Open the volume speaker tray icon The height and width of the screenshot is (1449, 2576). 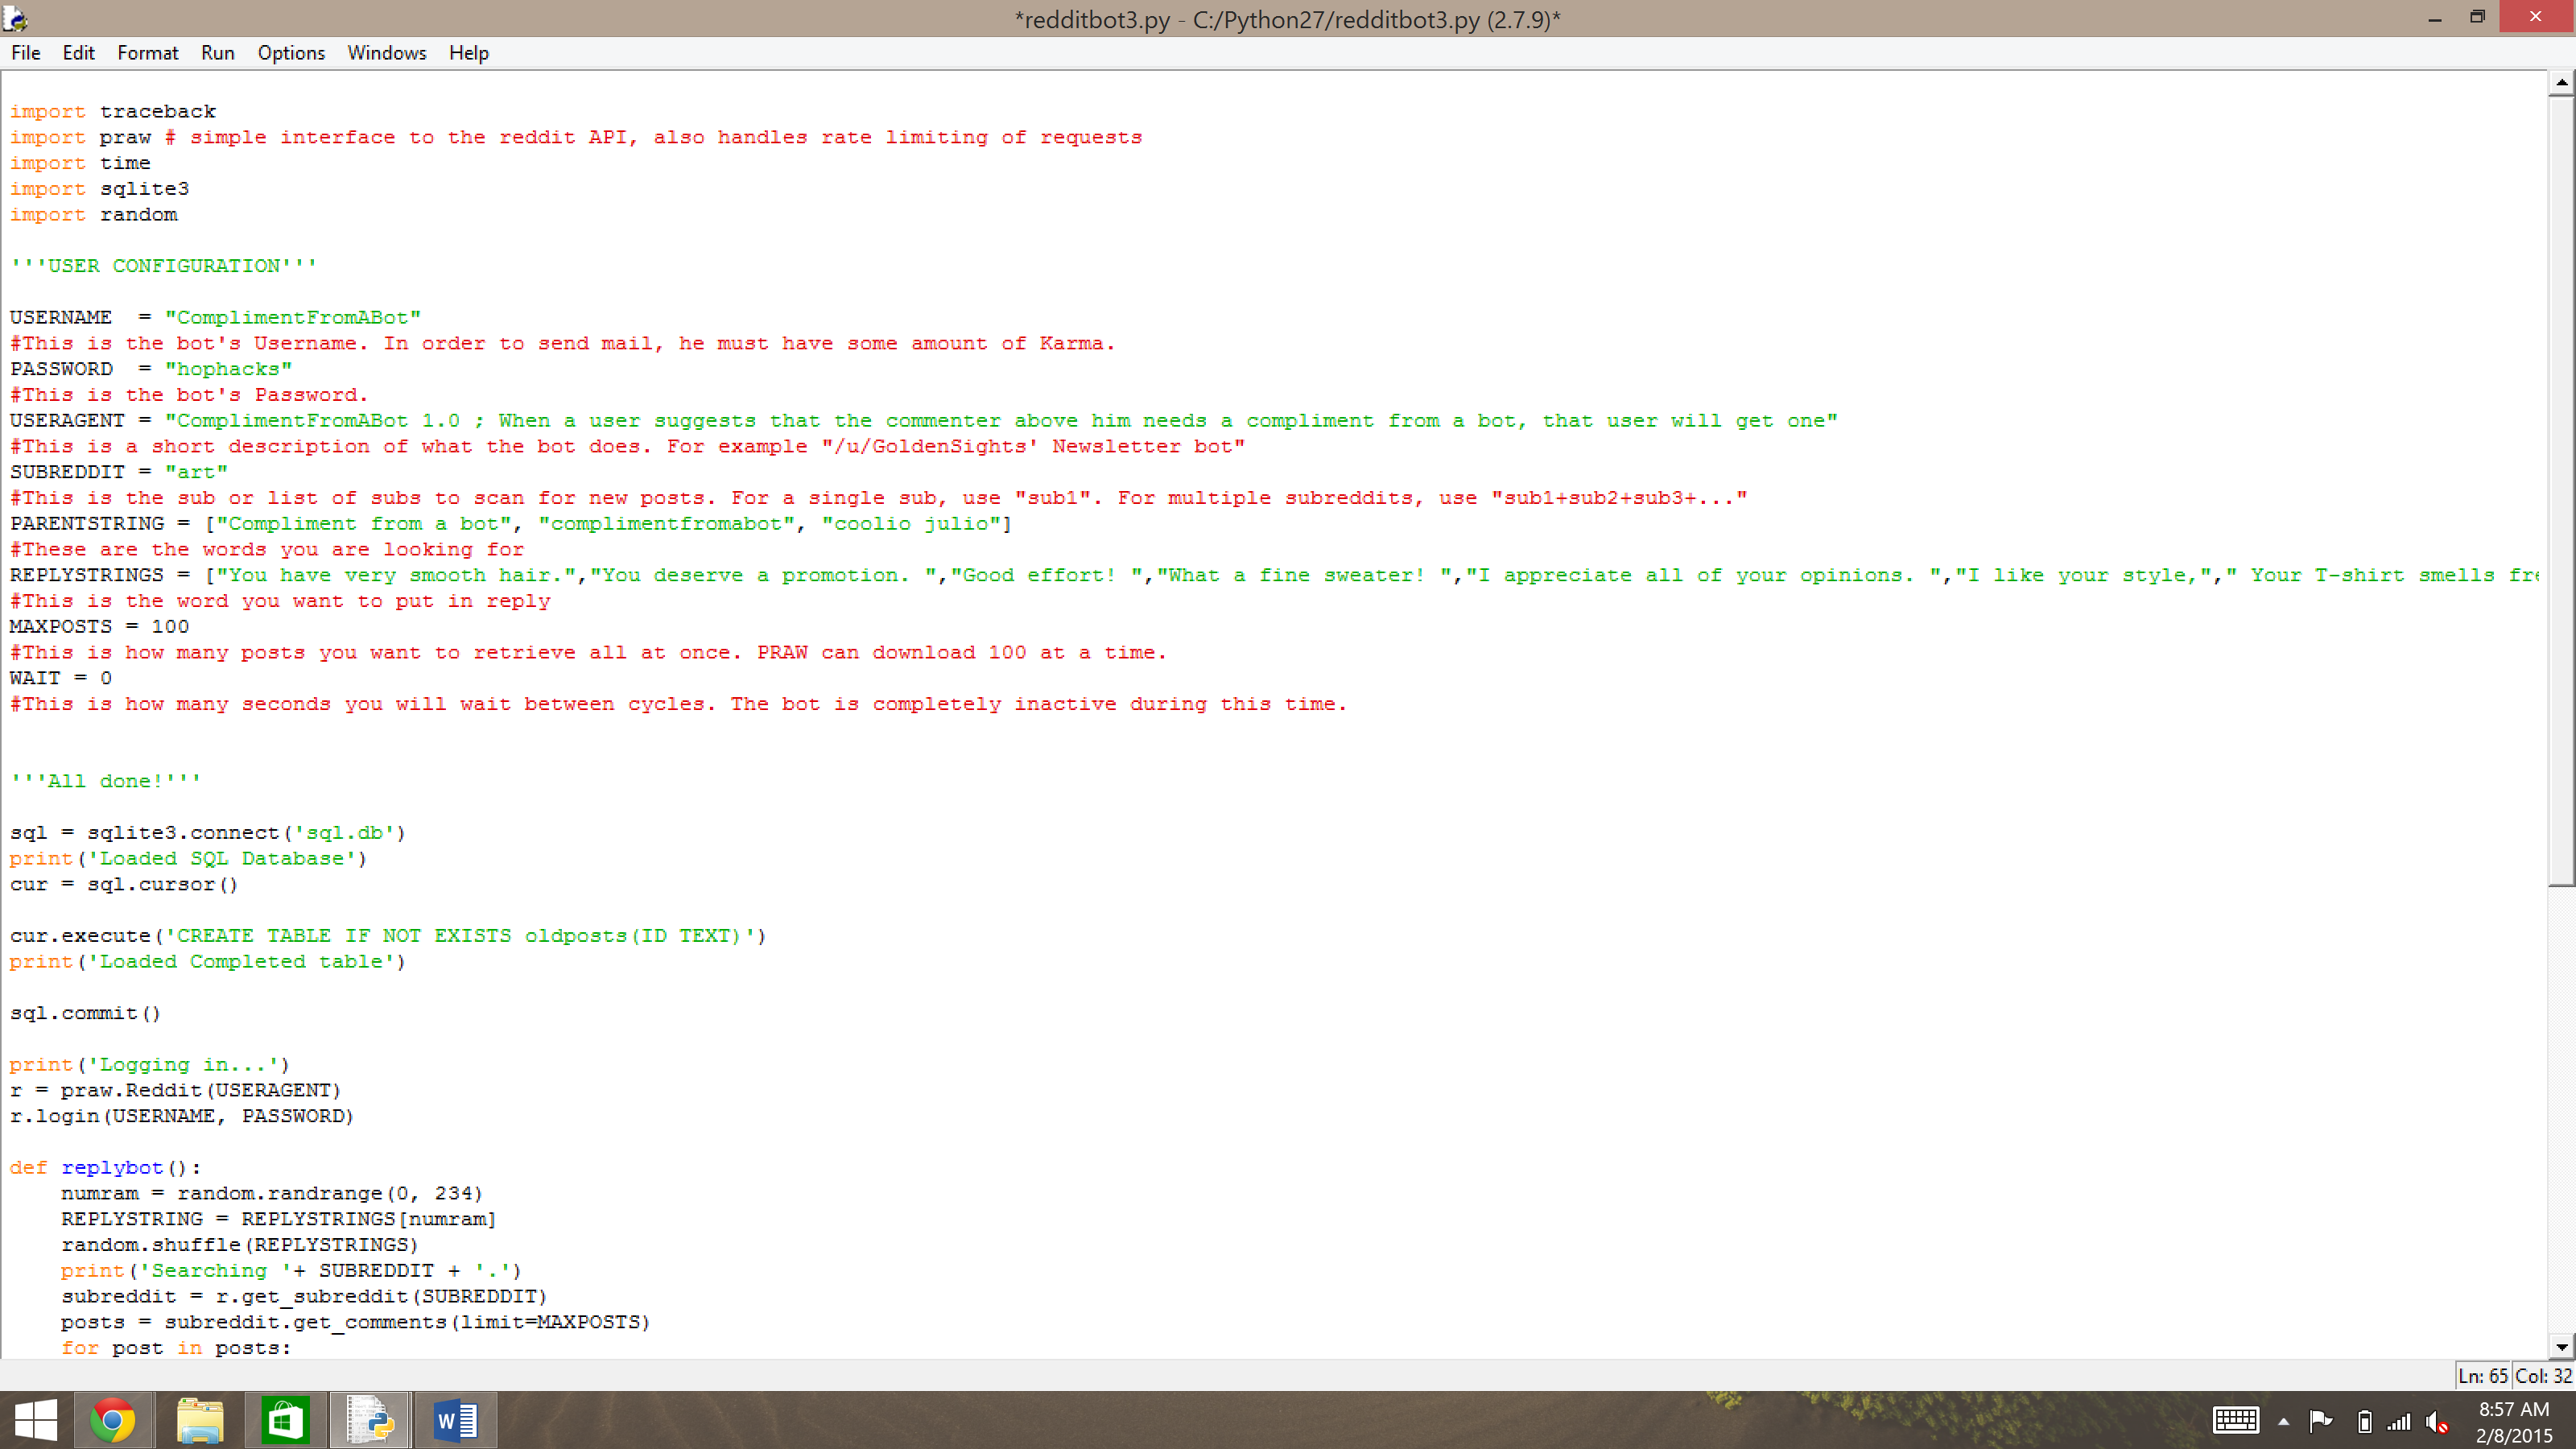click(2437, 1421)
